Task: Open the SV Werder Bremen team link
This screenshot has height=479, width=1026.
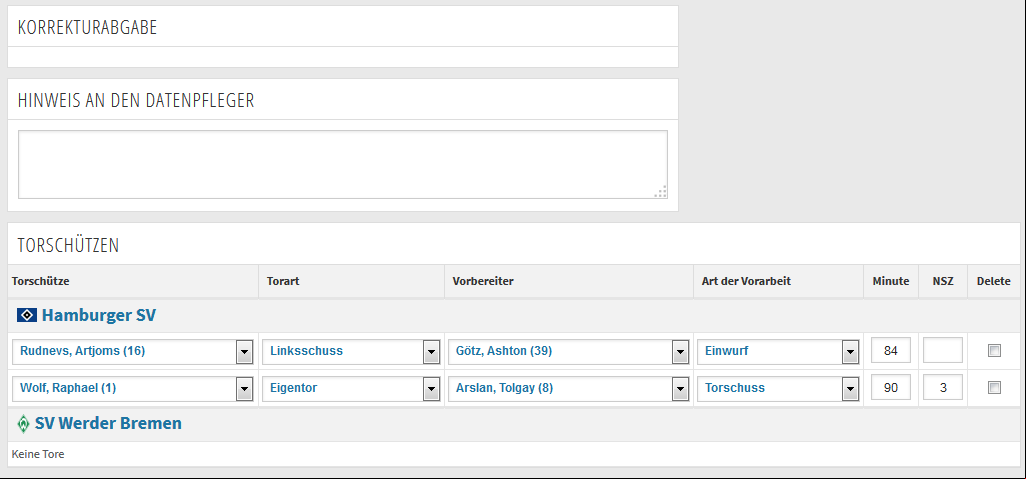Action: pyautogui.click(x=108, y=423)
